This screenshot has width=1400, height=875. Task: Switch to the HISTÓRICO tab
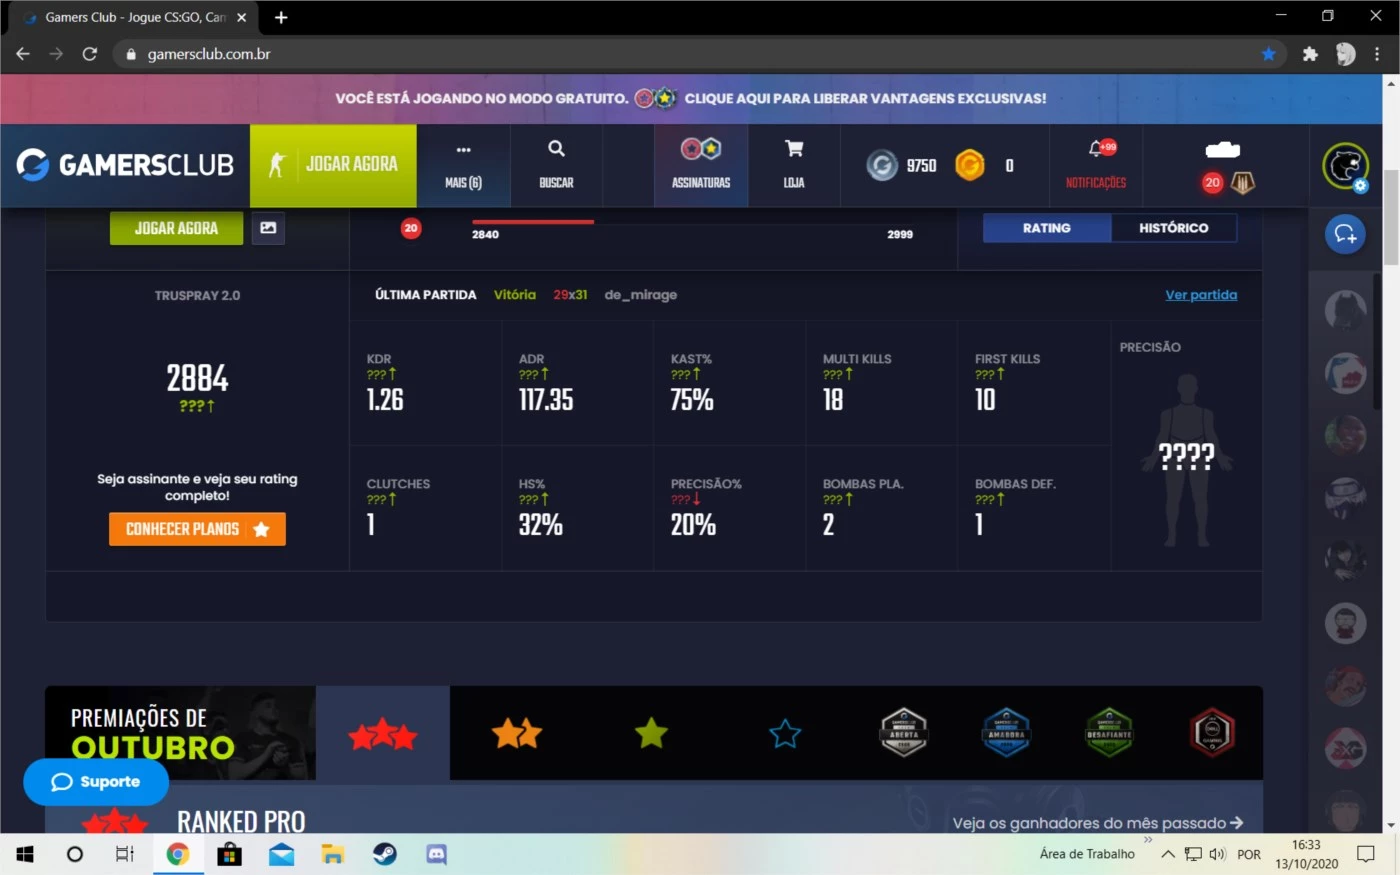(x=1174, y=228)
